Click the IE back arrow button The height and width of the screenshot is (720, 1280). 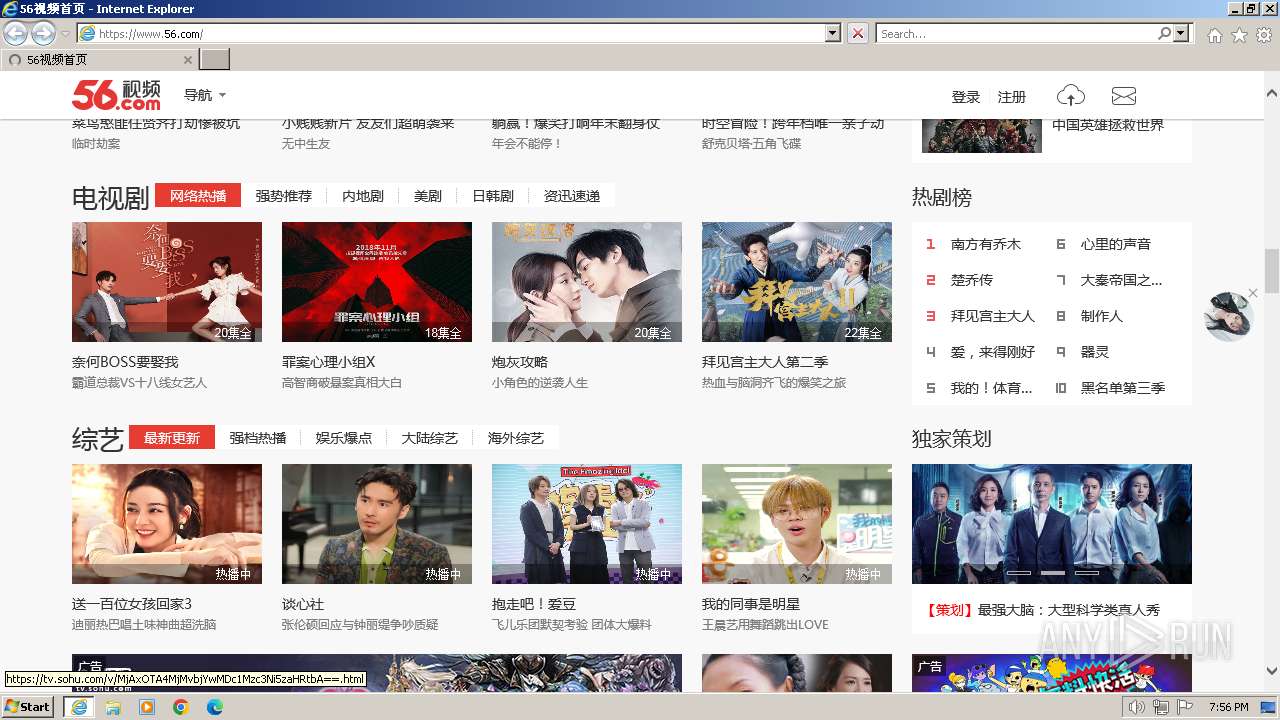(x=15, y=33)
